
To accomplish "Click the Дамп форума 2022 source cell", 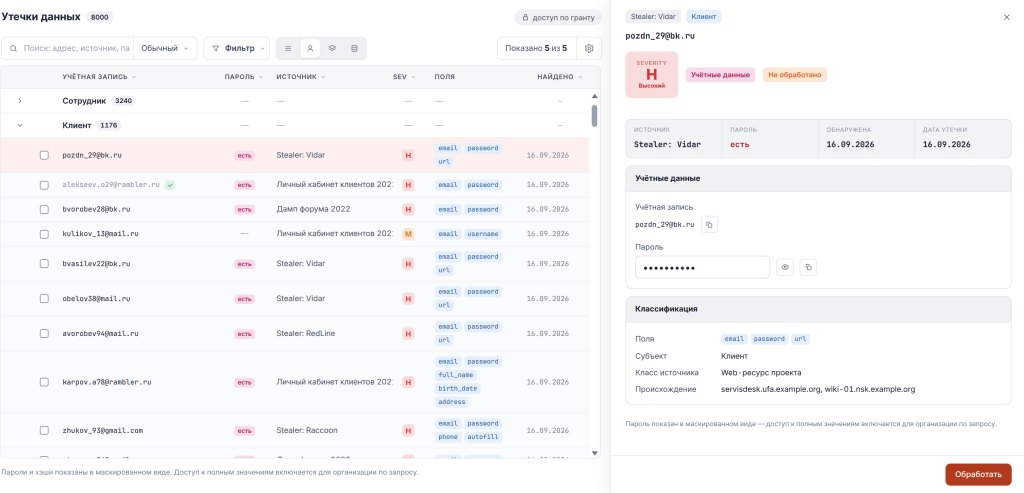I will (313, 210).
